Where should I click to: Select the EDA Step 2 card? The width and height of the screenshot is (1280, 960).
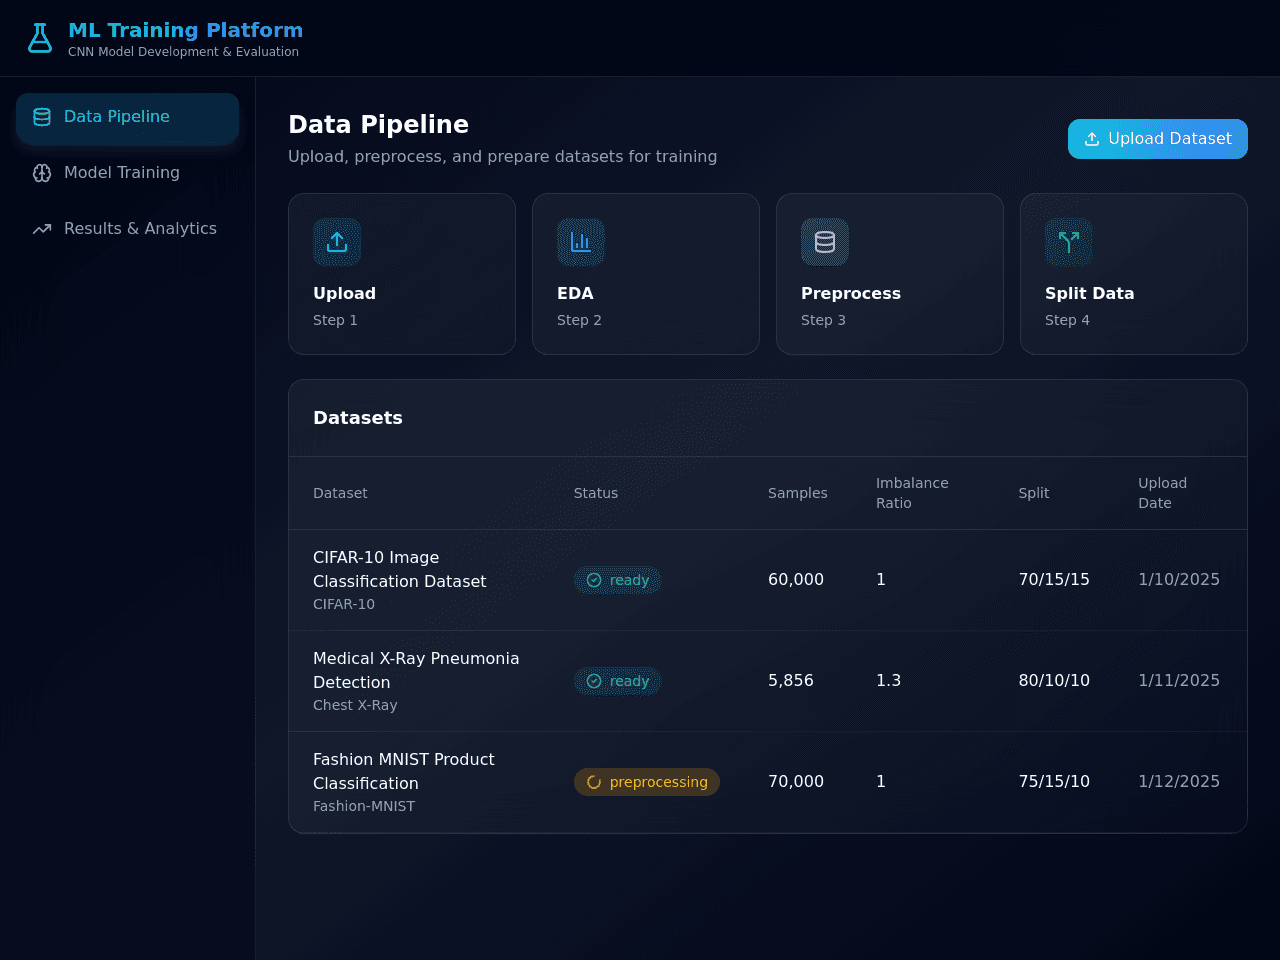click(646, 274)
